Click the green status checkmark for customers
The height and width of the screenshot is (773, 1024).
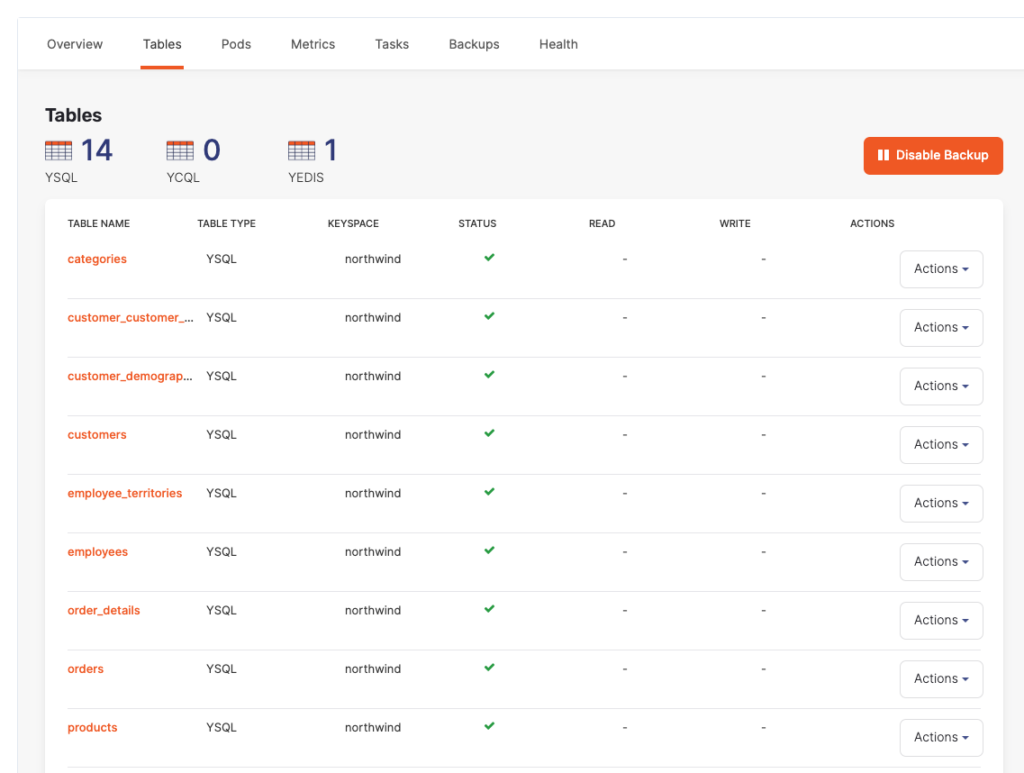coord(489,433)
